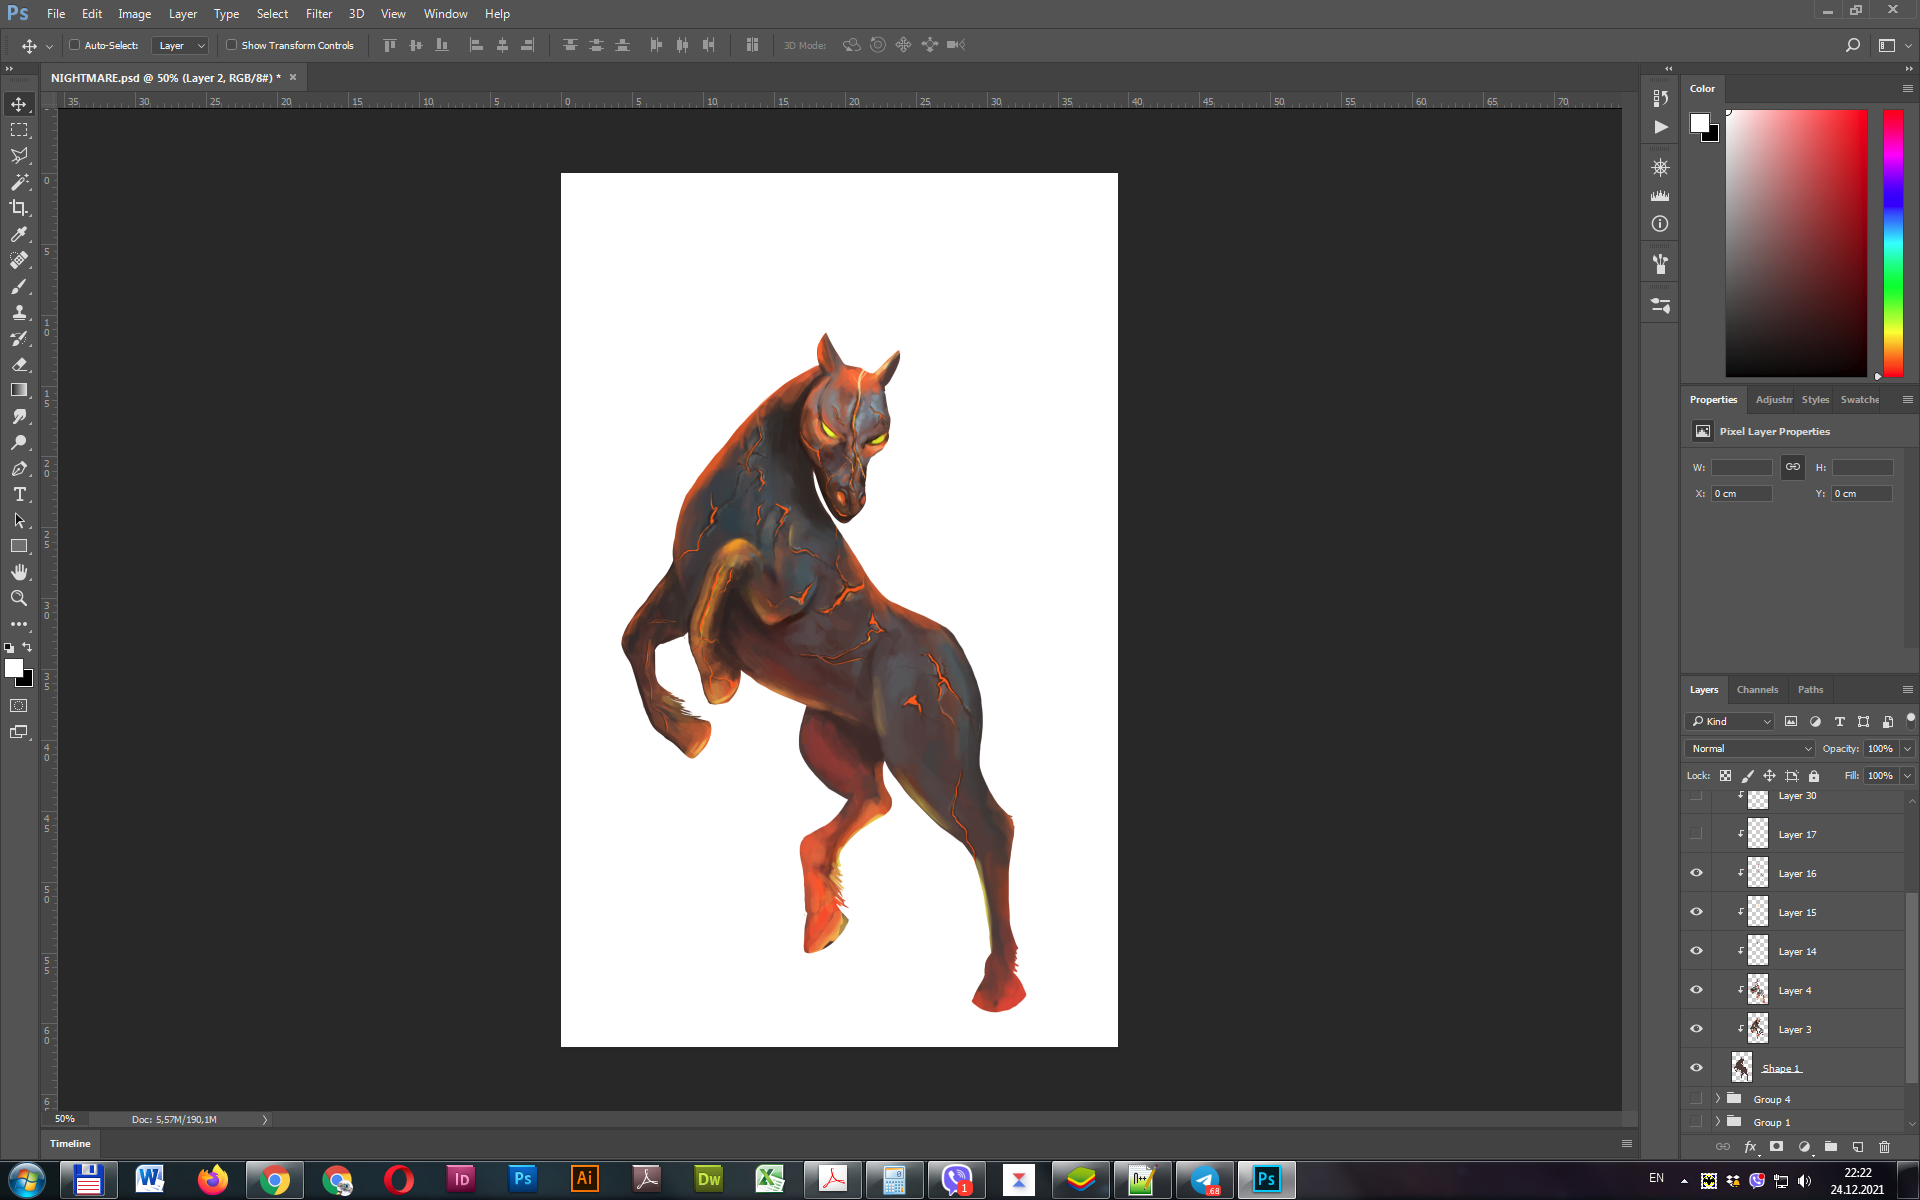Reset default foreground and background colors

(x=9, y=648)
